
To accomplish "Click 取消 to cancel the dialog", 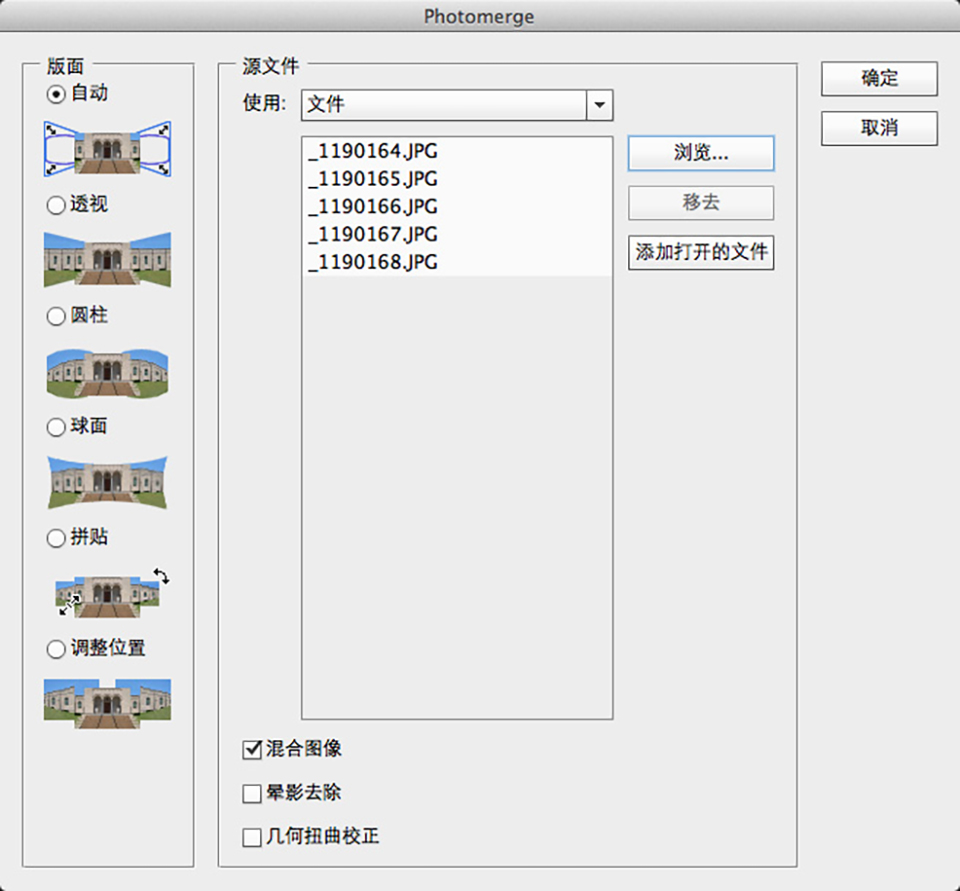I will (x=879, y=128).
